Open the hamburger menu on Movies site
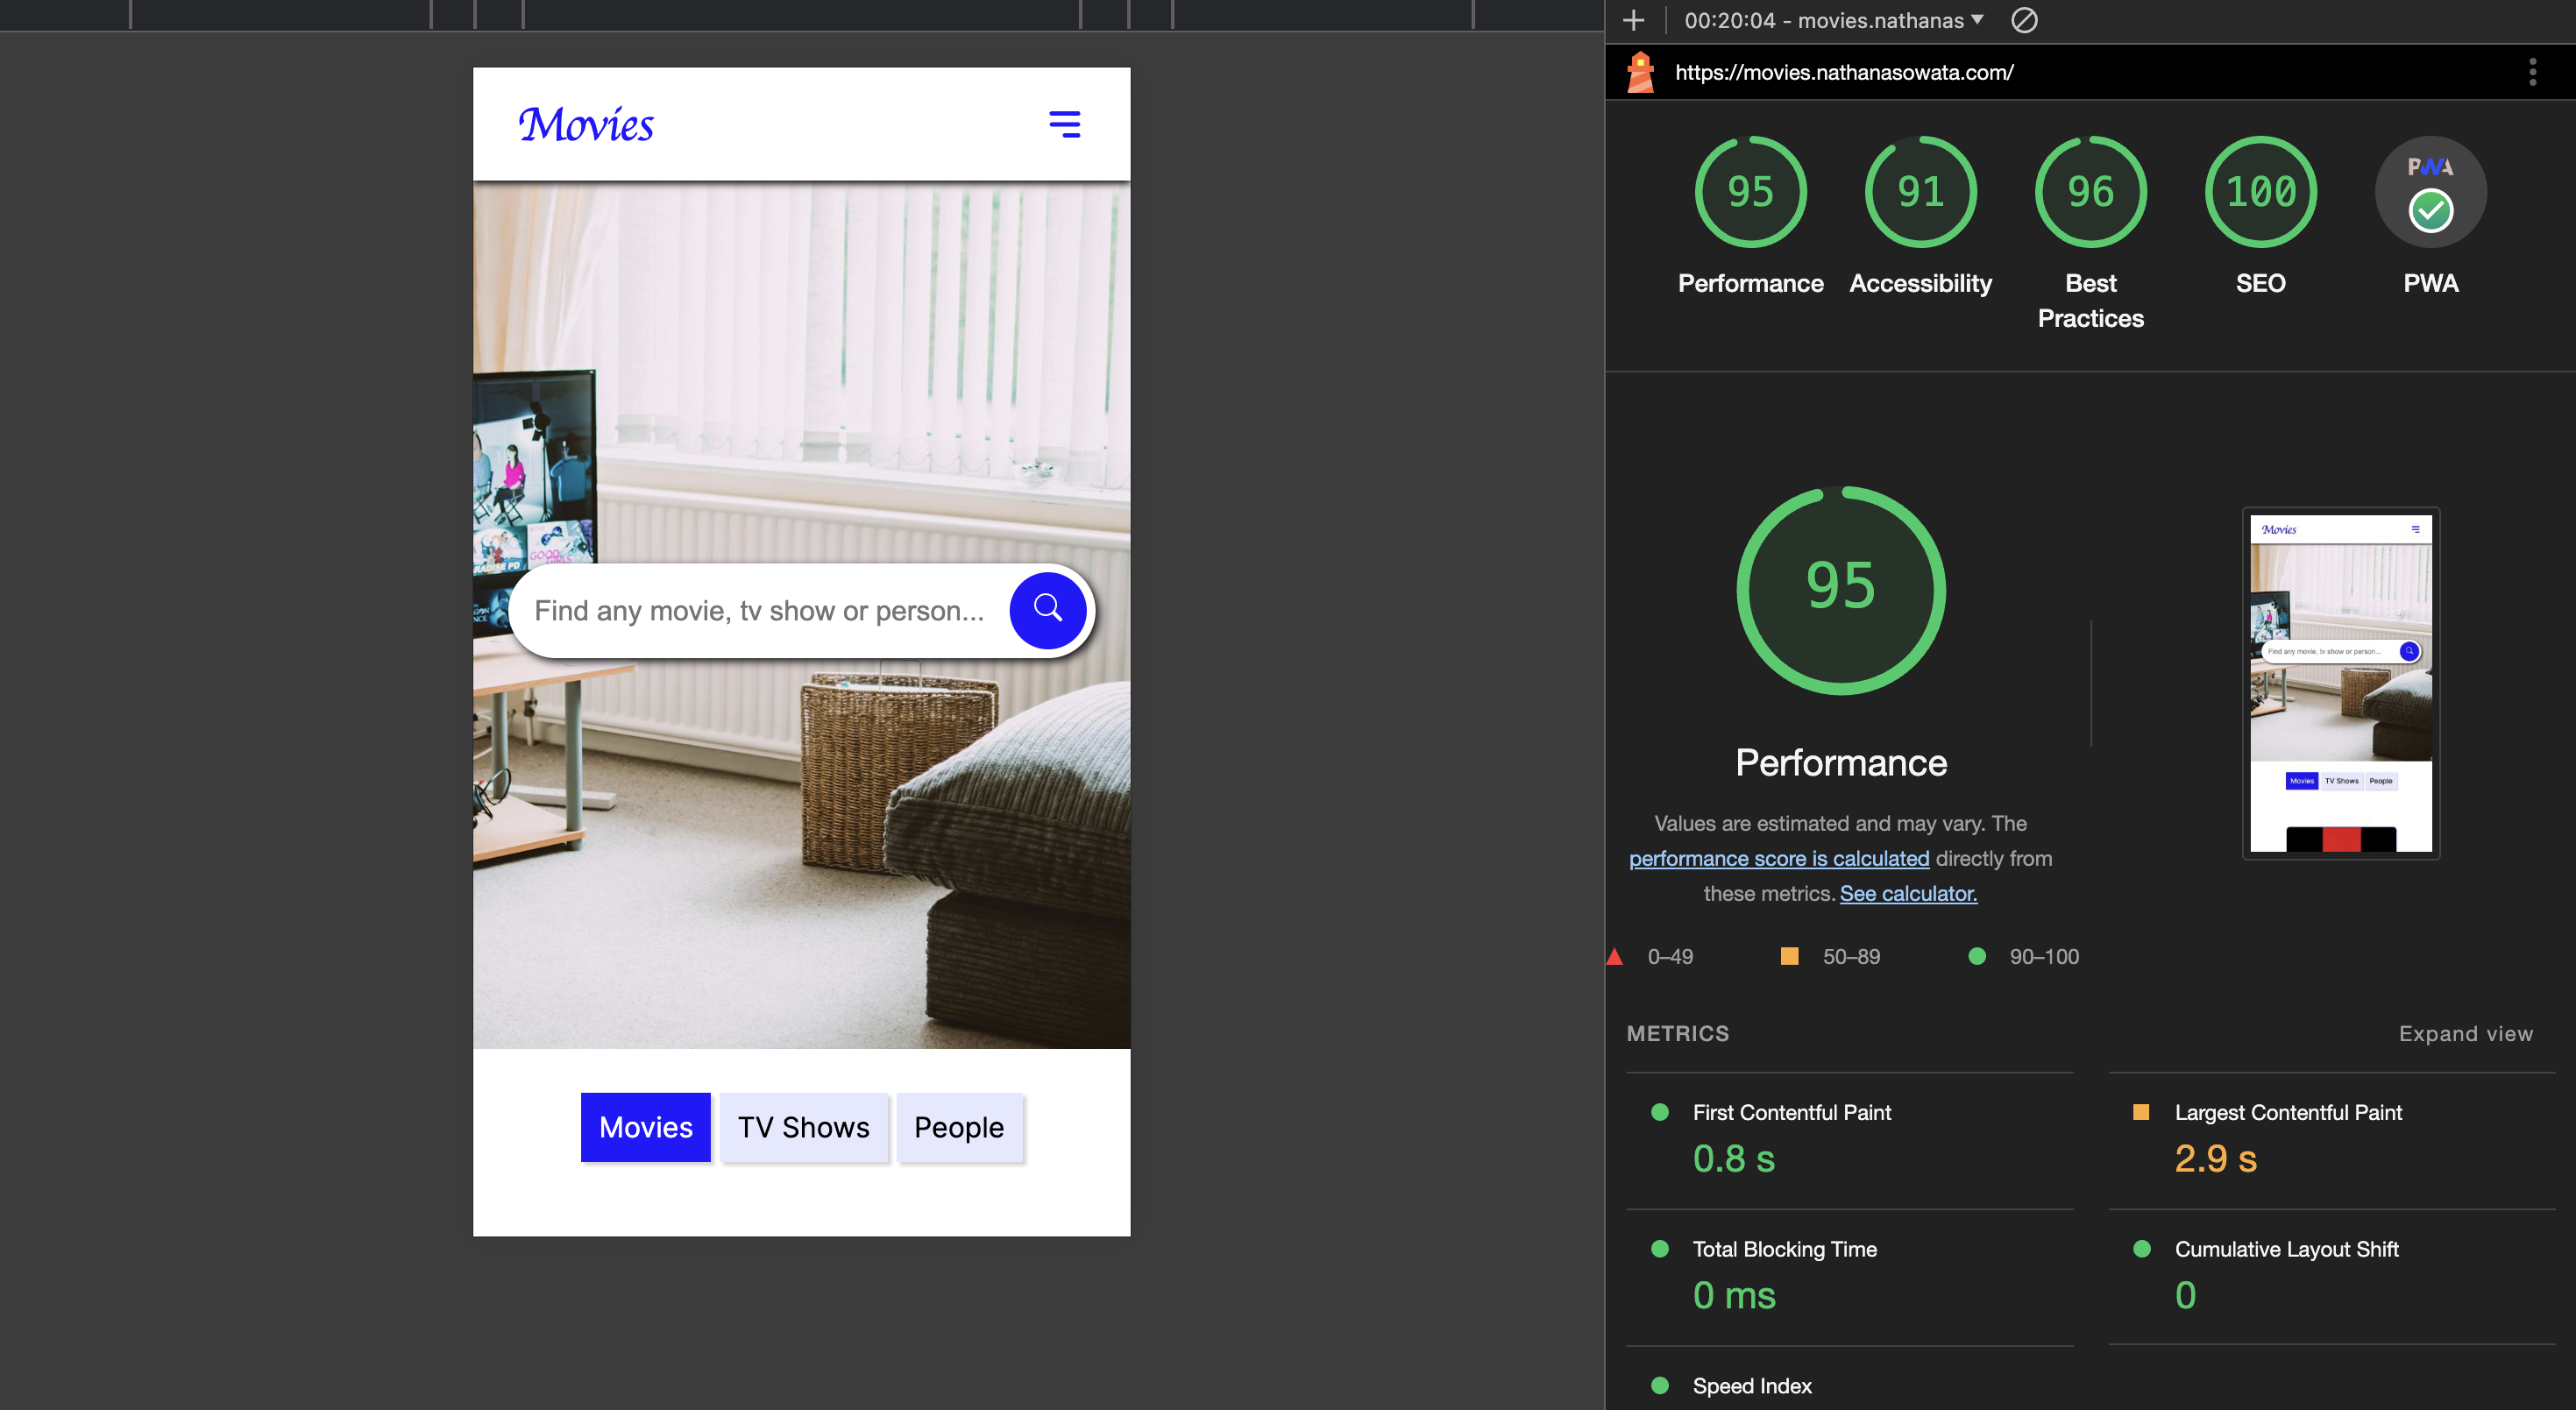This screenshot has height=1410, width=2576. (x=1064, y=124)
